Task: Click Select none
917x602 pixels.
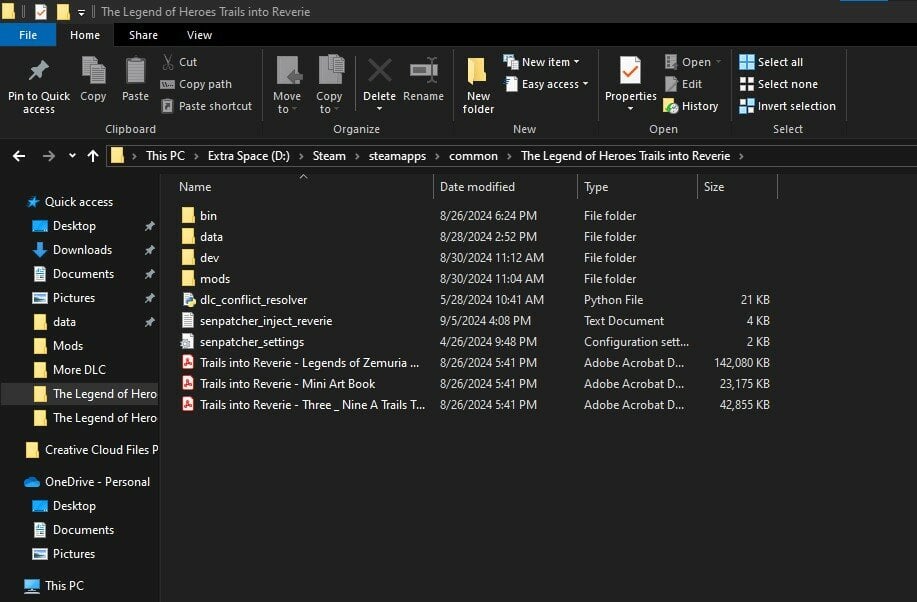Action: (778, 84)
